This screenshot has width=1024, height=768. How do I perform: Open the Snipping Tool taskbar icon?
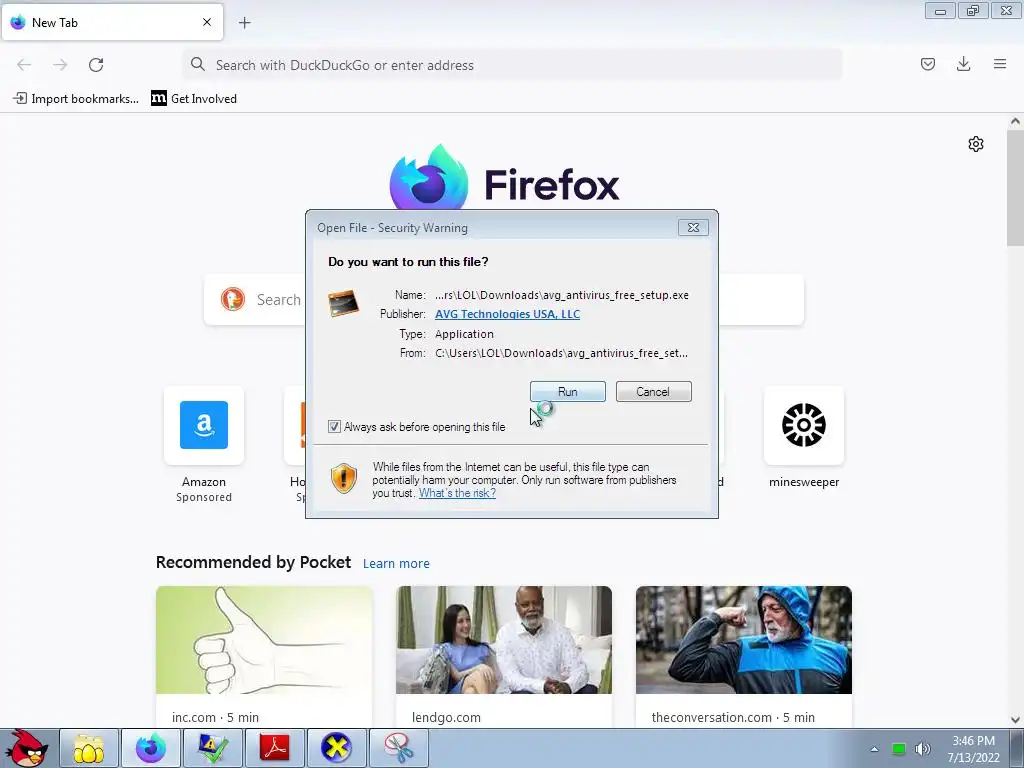tap(398, 748)
